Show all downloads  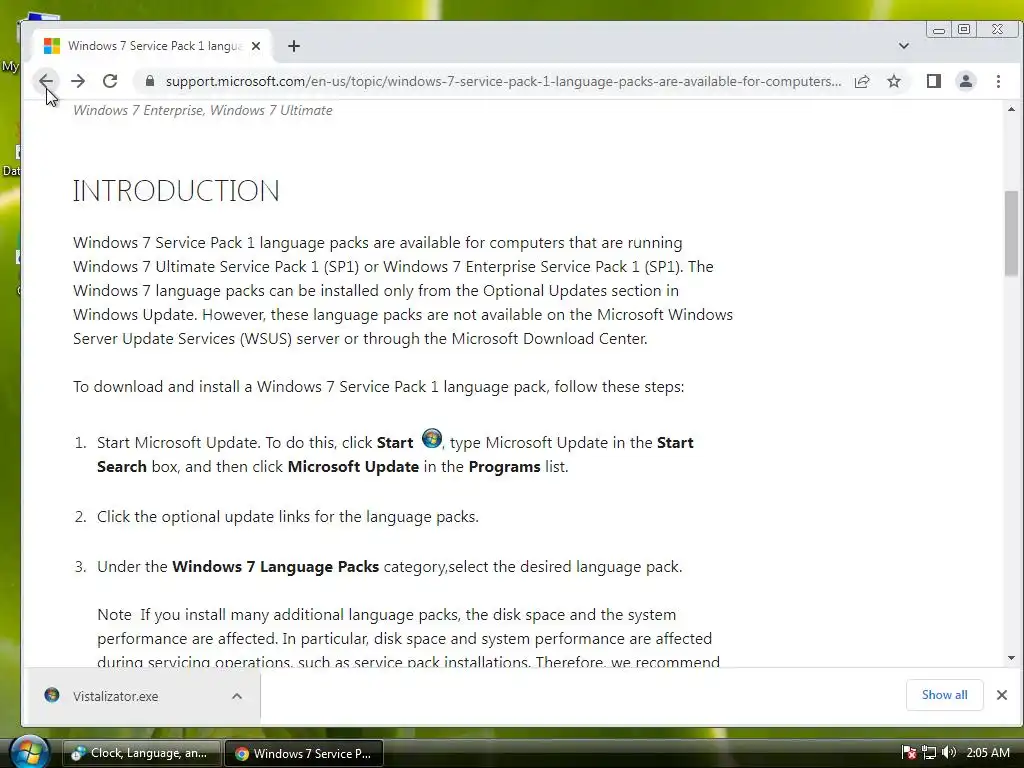tap(944, 695)
